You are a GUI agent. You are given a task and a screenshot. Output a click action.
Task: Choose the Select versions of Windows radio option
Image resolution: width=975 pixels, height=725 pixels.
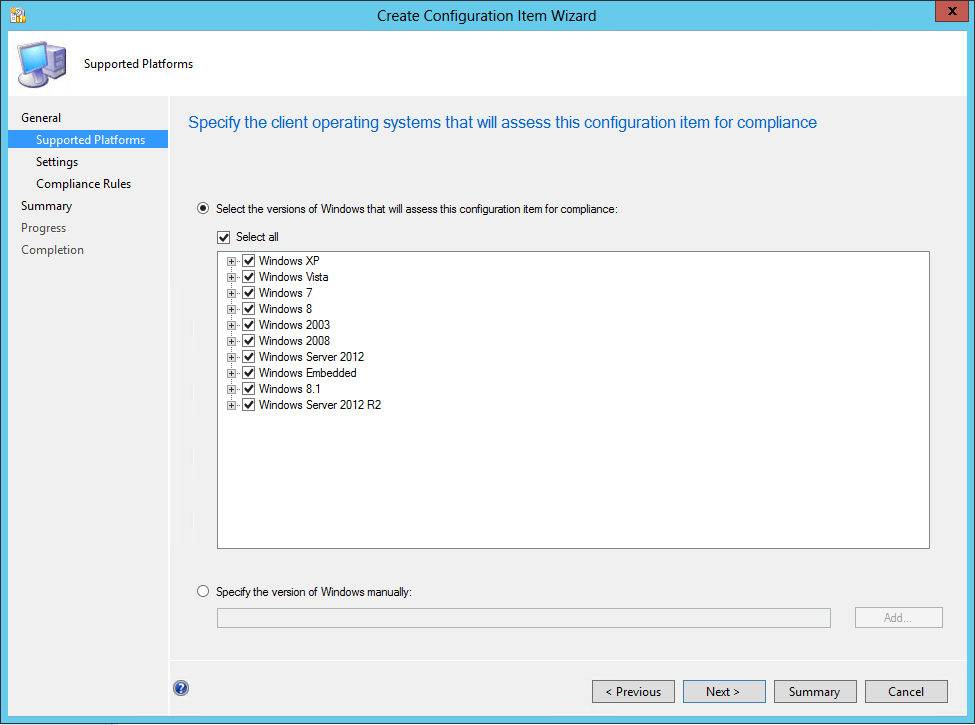pyautogui.click(x=203, y=207)
